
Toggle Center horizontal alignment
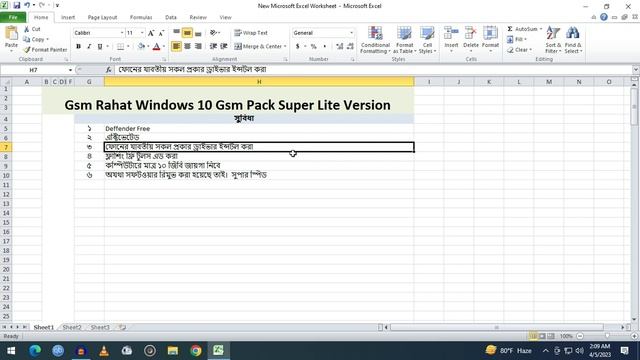coord(187,47)
